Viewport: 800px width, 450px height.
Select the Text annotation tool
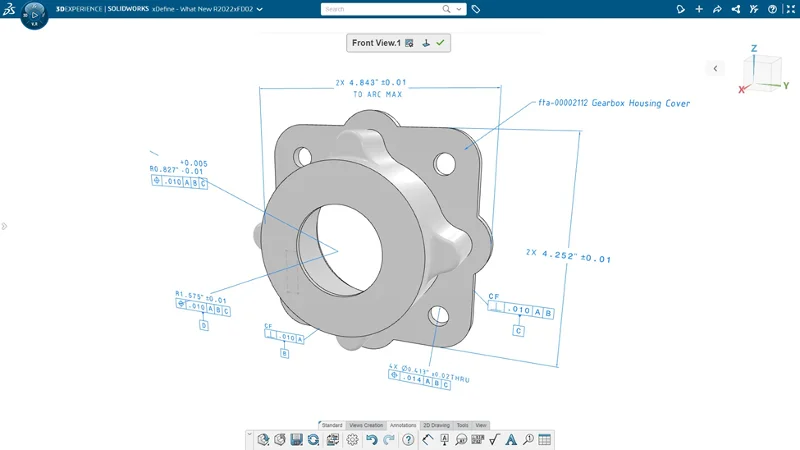511,439
